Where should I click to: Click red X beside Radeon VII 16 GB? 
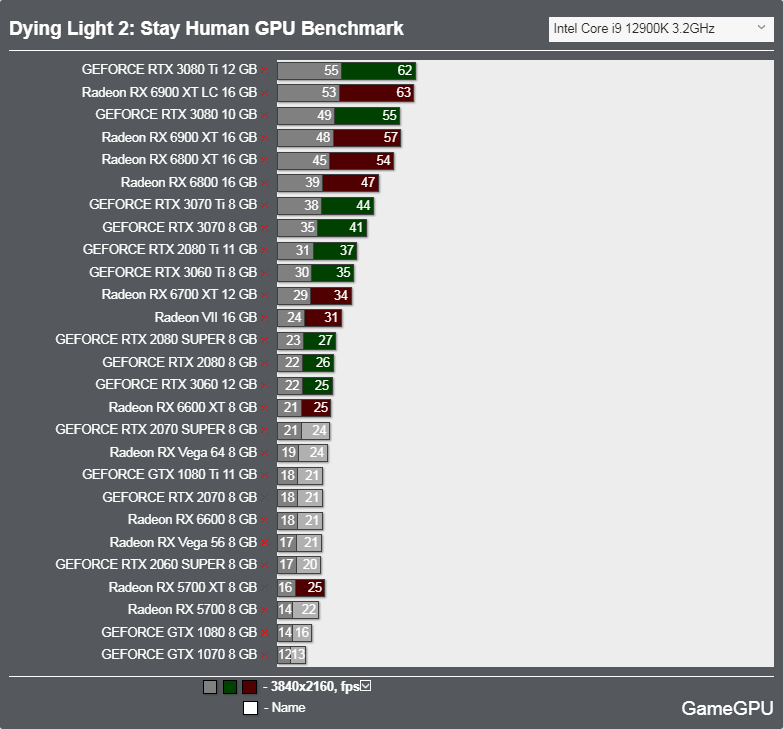click(x=265, y=318)
